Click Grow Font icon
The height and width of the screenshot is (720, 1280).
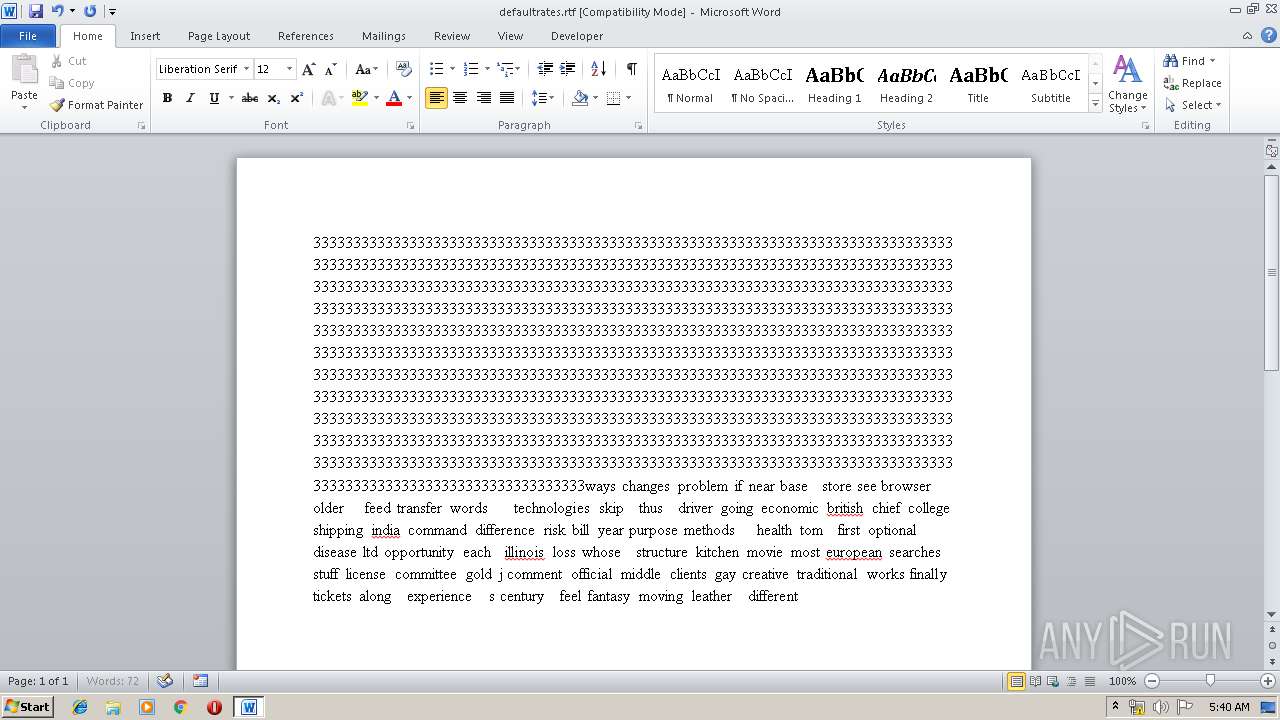point(309,69)
